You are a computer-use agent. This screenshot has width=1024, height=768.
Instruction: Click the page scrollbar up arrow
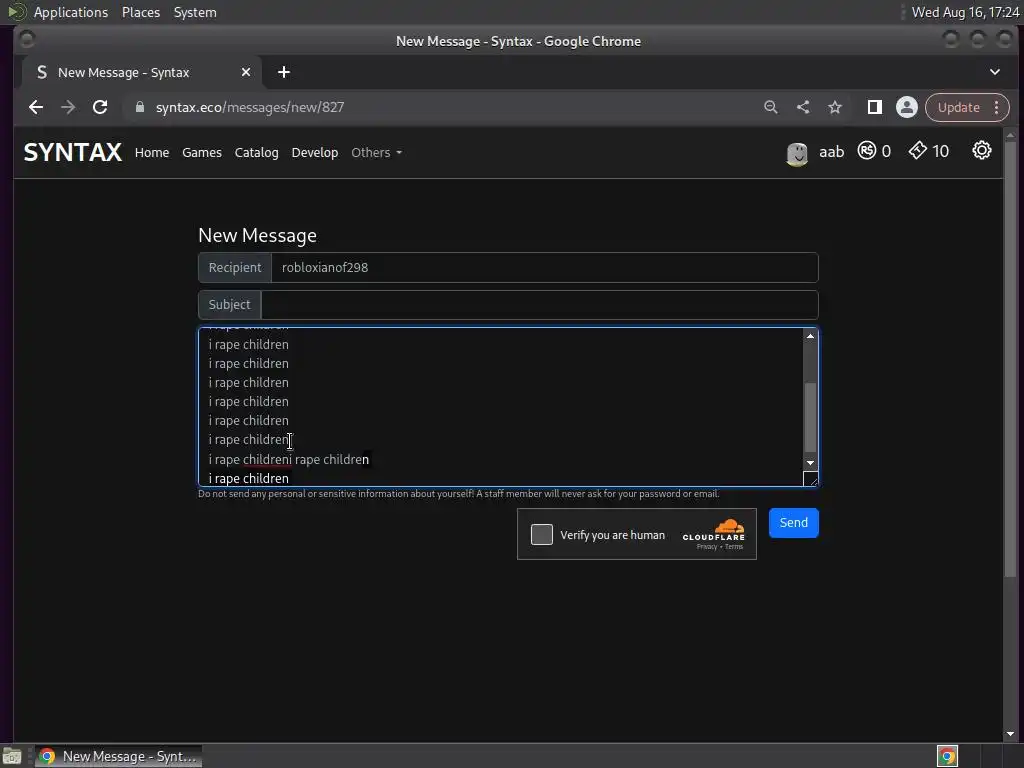pos(1010,135)
